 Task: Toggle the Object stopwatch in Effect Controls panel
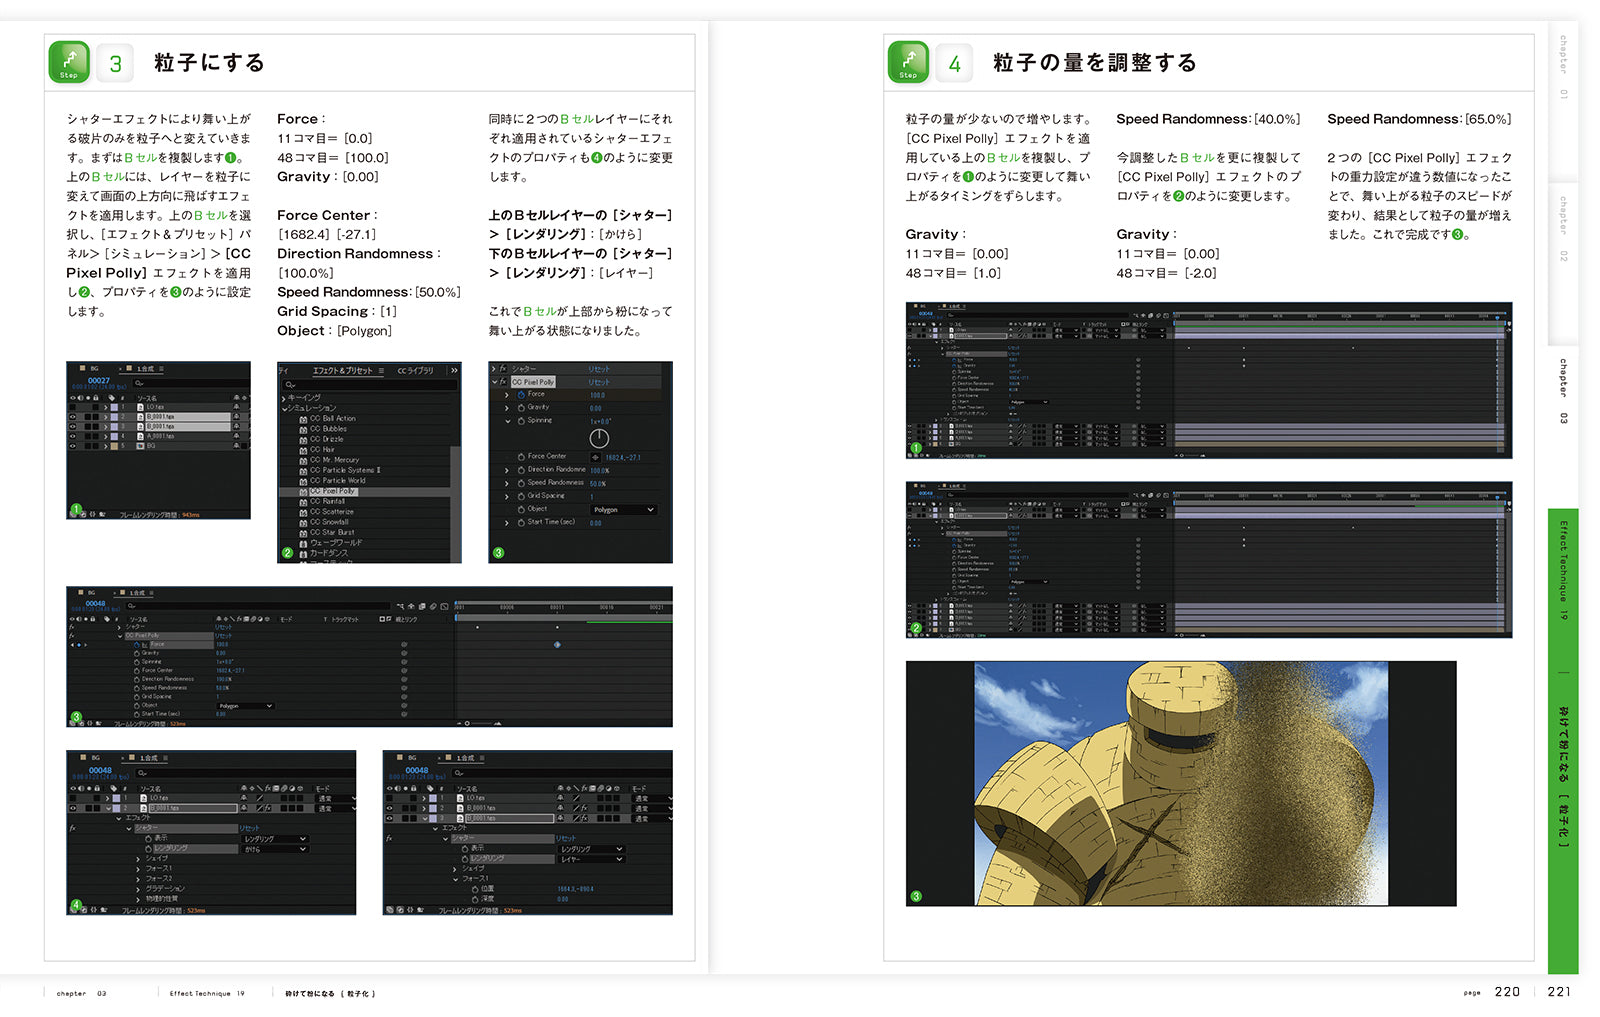[521, 509]
